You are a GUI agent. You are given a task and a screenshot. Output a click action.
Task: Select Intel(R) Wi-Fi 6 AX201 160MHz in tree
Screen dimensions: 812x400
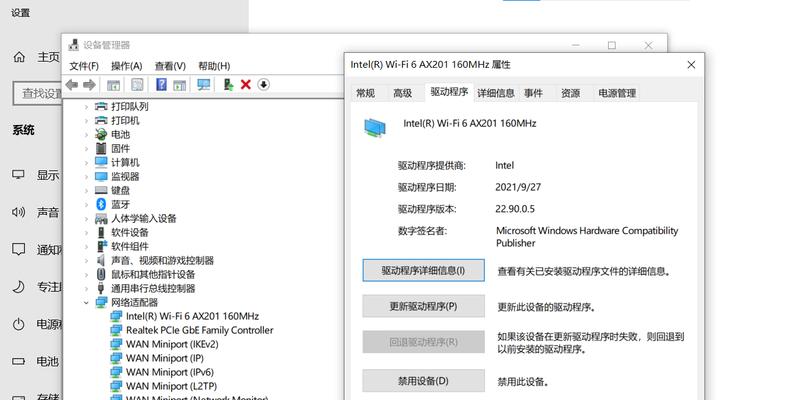[x=192, y=316]
